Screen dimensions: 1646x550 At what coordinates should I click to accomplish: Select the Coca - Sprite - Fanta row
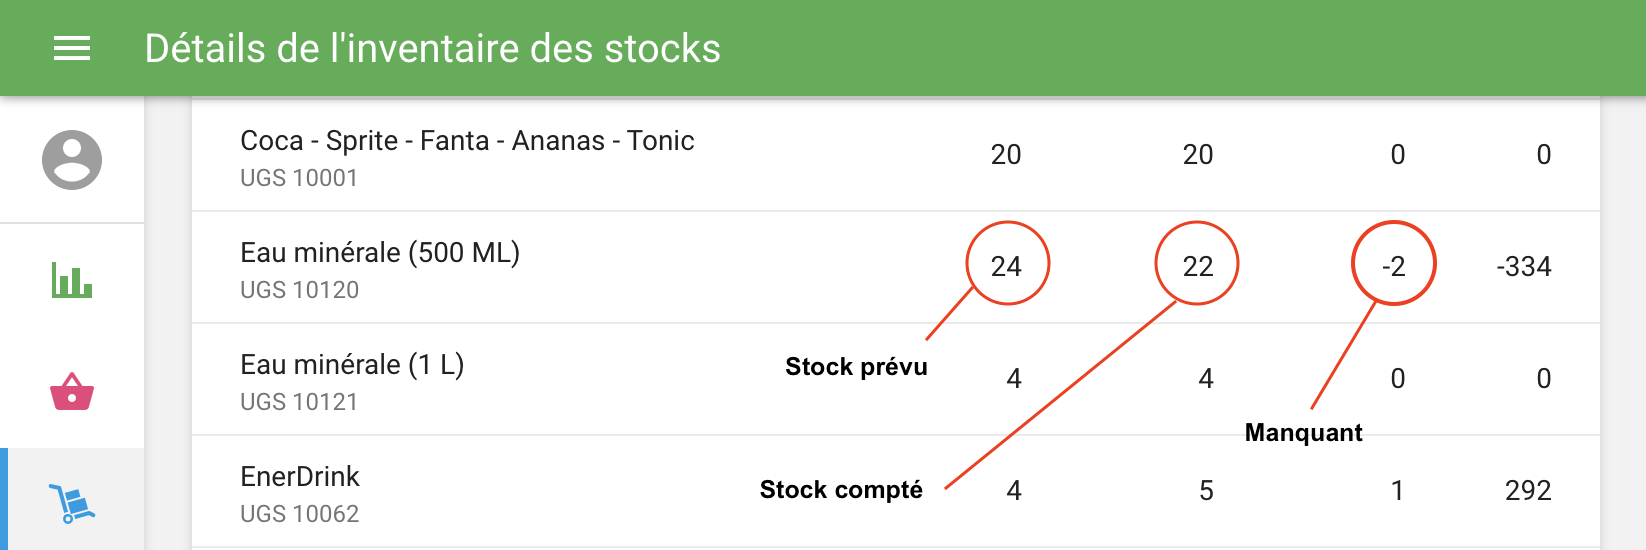point(467,141)
